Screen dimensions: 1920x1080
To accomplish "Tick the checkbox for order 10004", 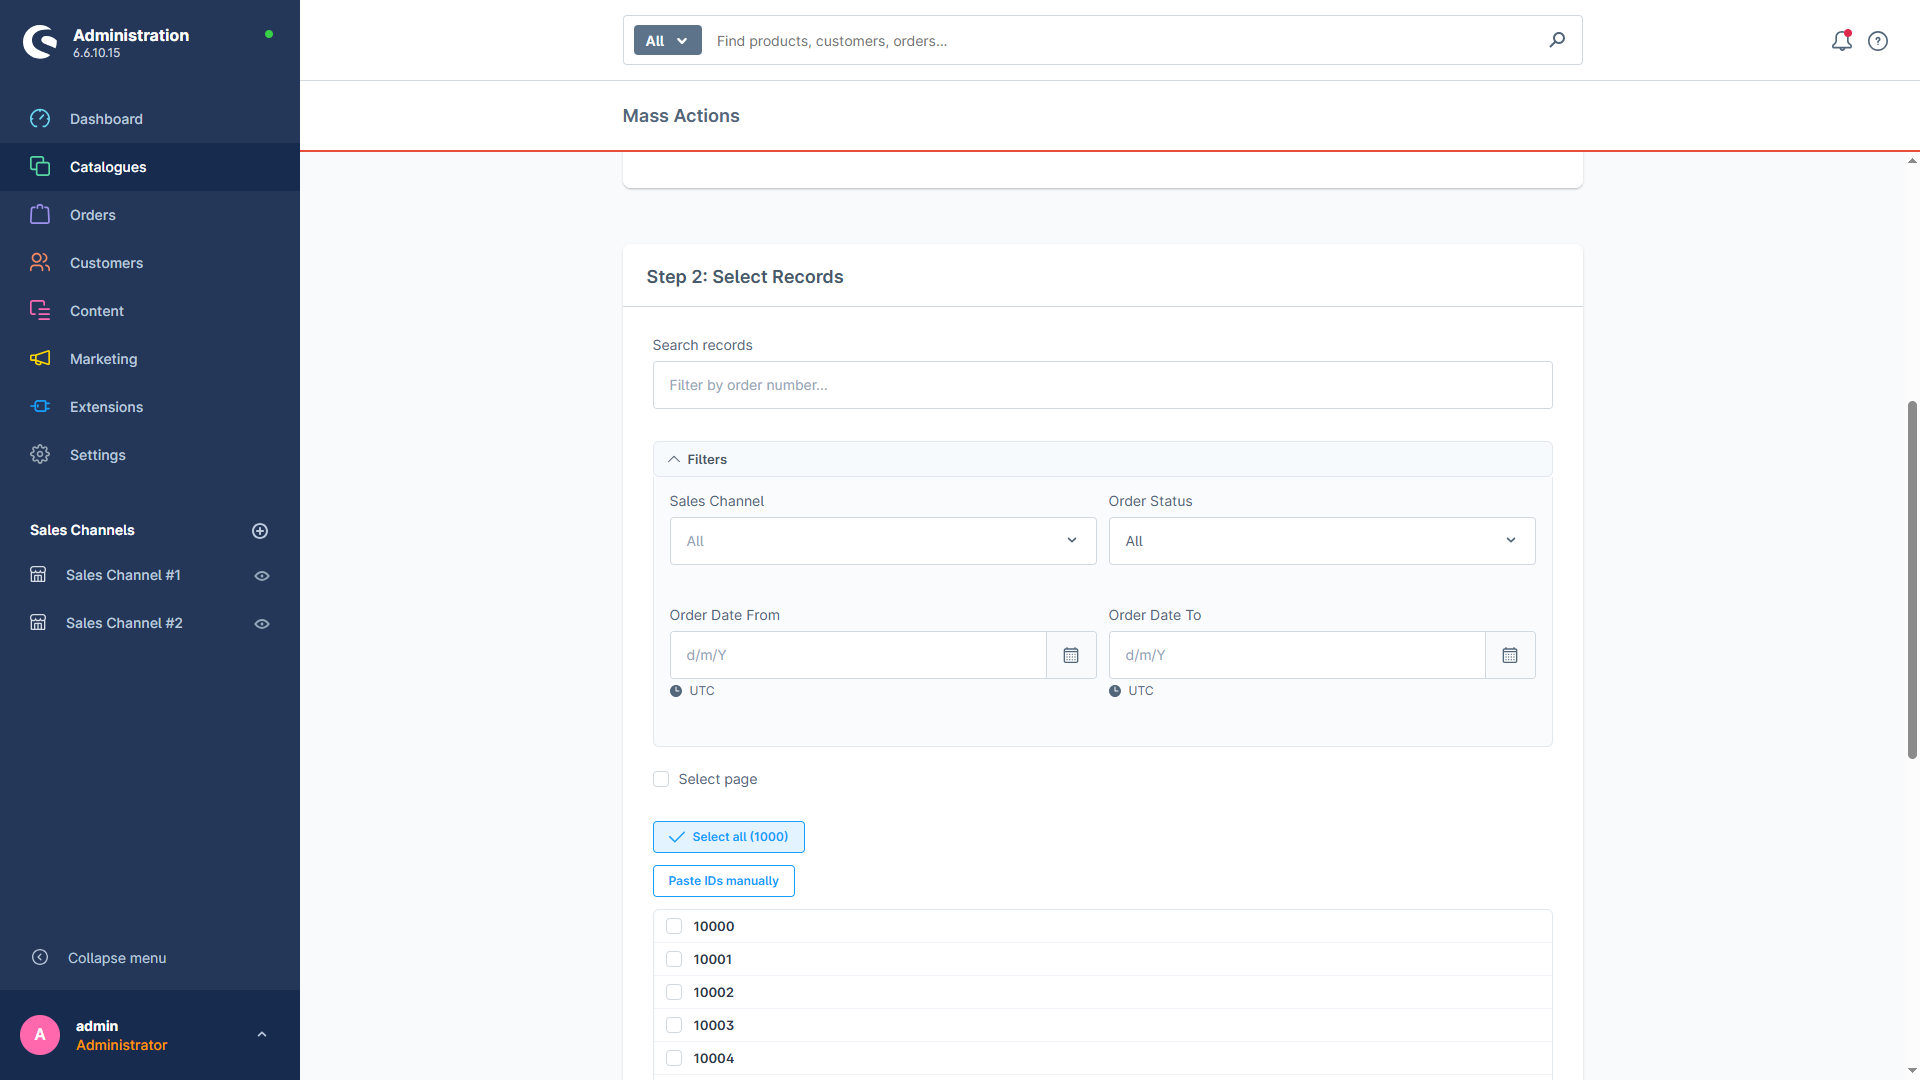I will coord(674,1058).
